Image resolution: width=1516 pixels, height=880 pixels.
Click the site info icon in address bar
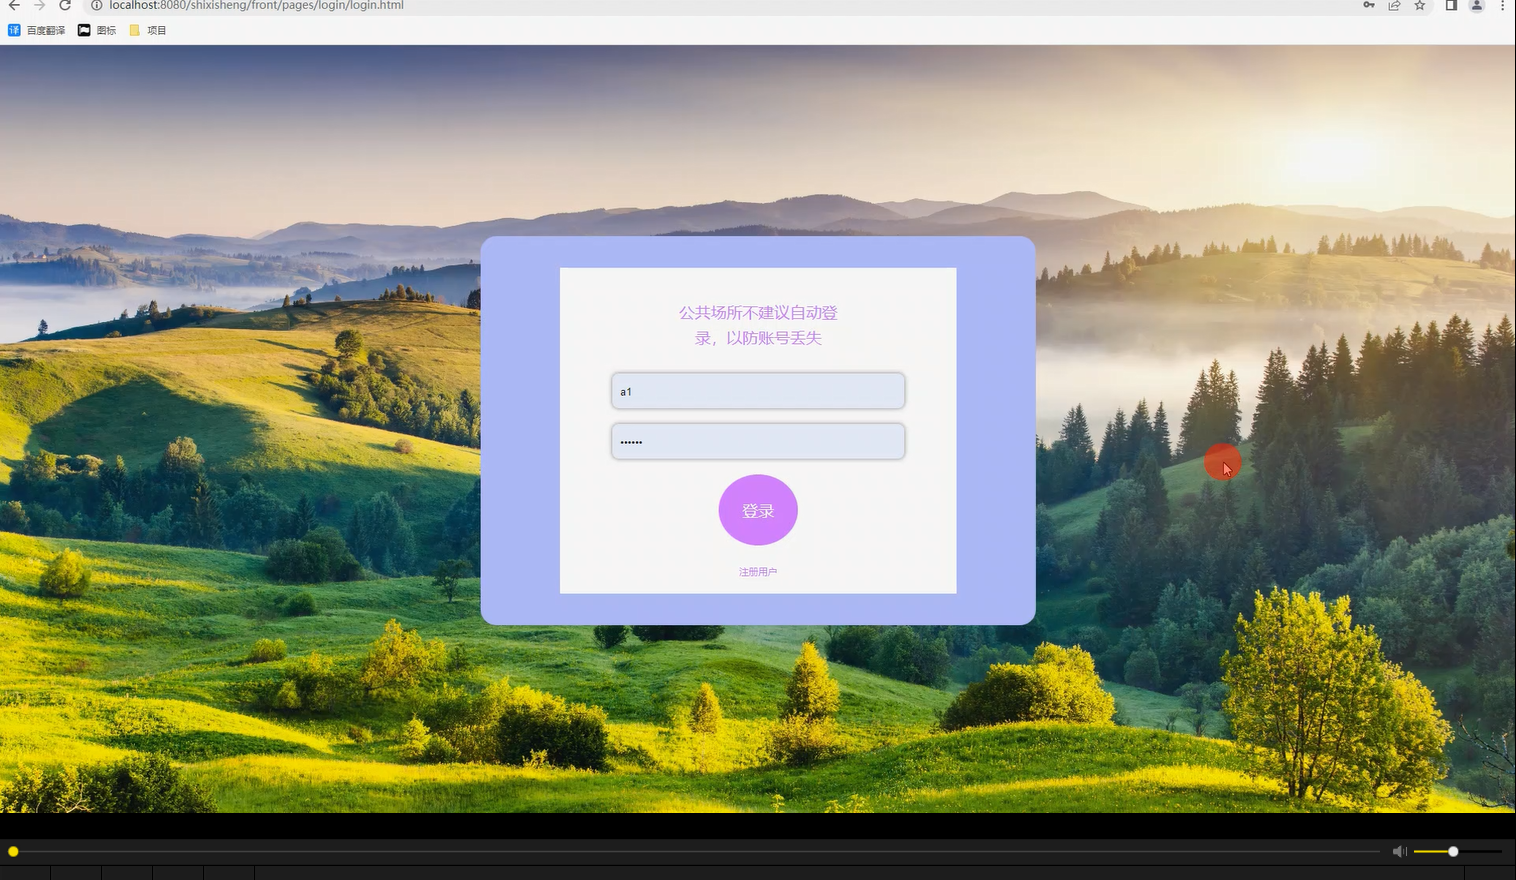point(97,5)
